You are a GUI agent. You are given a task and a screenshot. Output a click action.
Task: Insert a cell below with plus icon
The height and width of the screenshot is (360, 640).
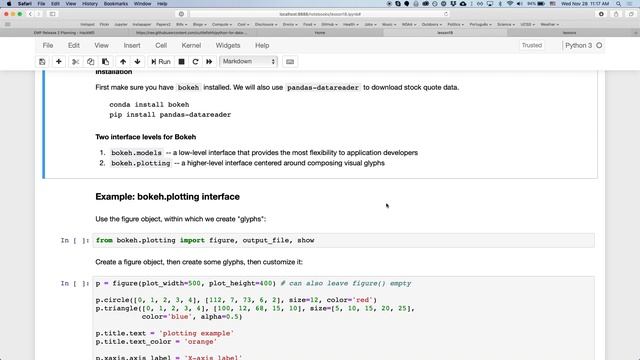click(59, 62)
